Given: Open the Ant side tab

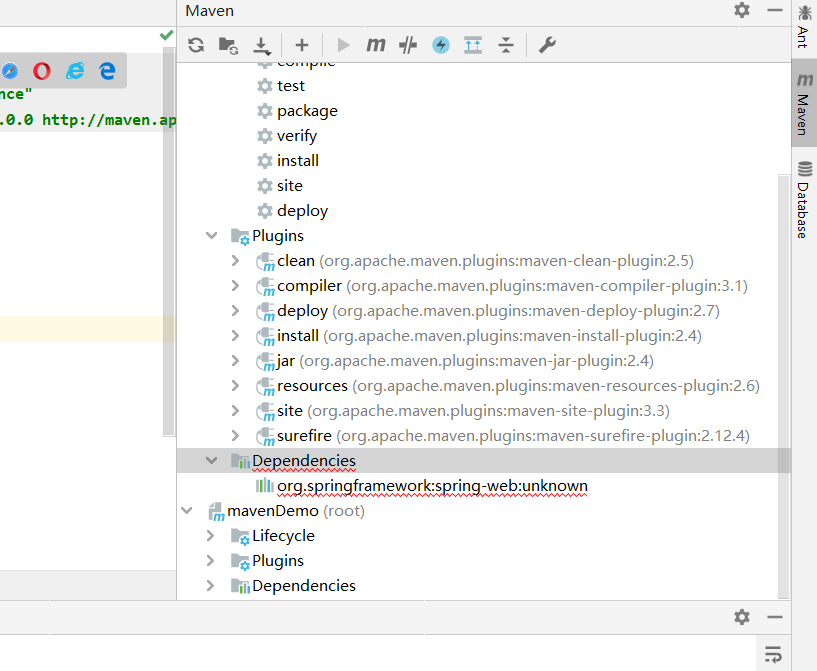Looking at the screenshot, I should pyautogui.click(x=804, y=27).
